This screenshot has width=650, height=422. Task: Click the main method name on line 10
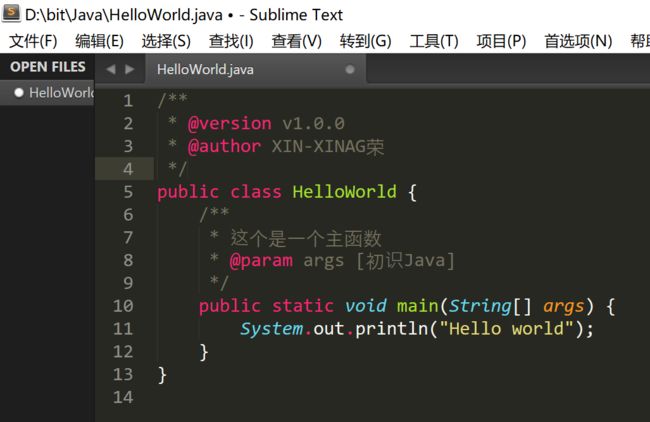pos(417,306)
